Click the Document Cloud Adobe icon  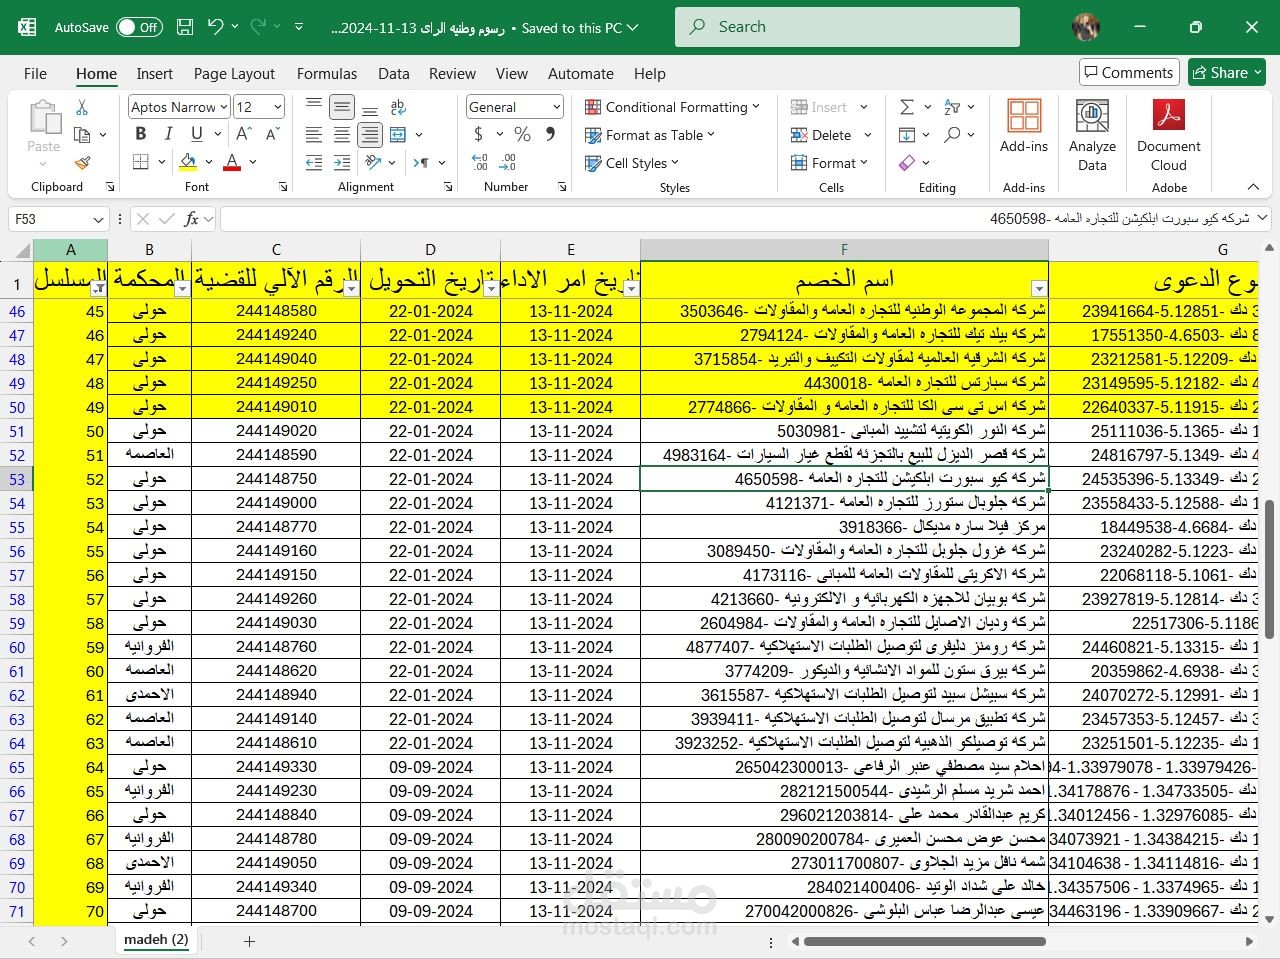tap(1169, 136)
